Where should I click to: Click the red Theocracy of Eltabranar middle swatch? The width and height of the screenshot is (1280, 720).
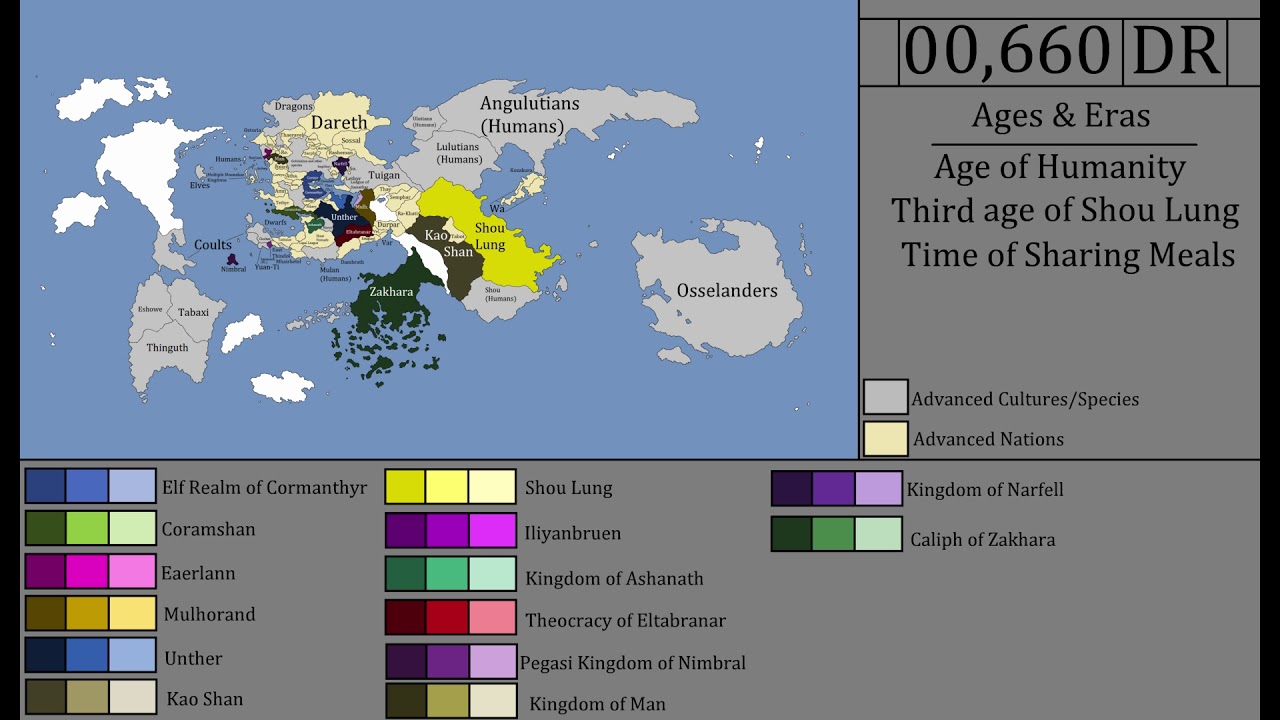coord(448,617)
